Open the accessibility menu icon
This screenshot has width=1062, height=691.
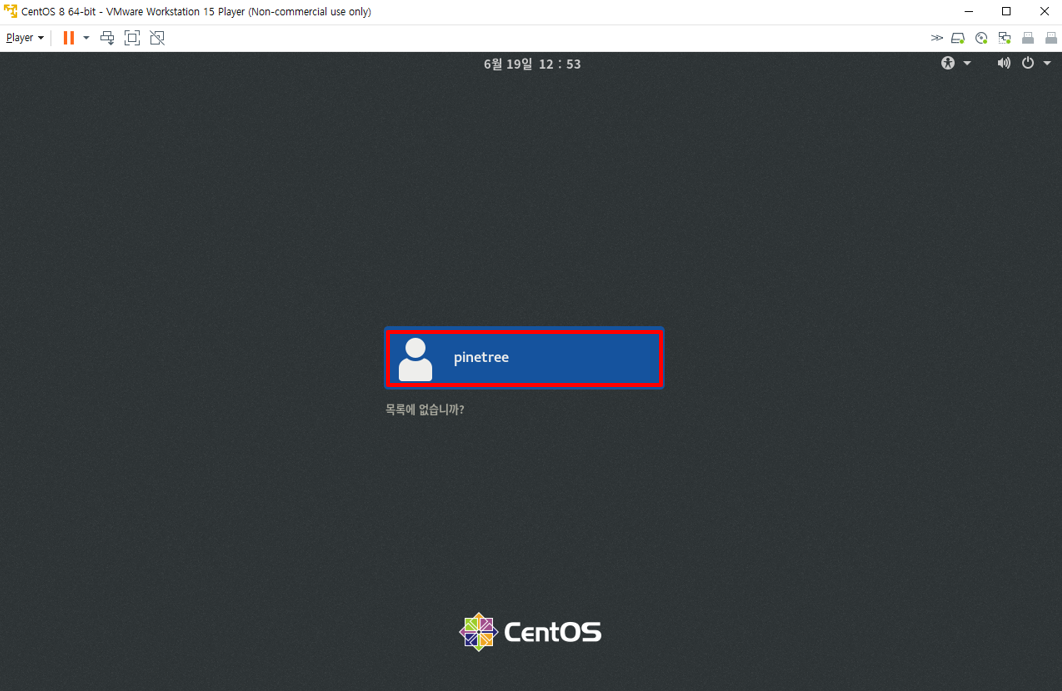948,63
